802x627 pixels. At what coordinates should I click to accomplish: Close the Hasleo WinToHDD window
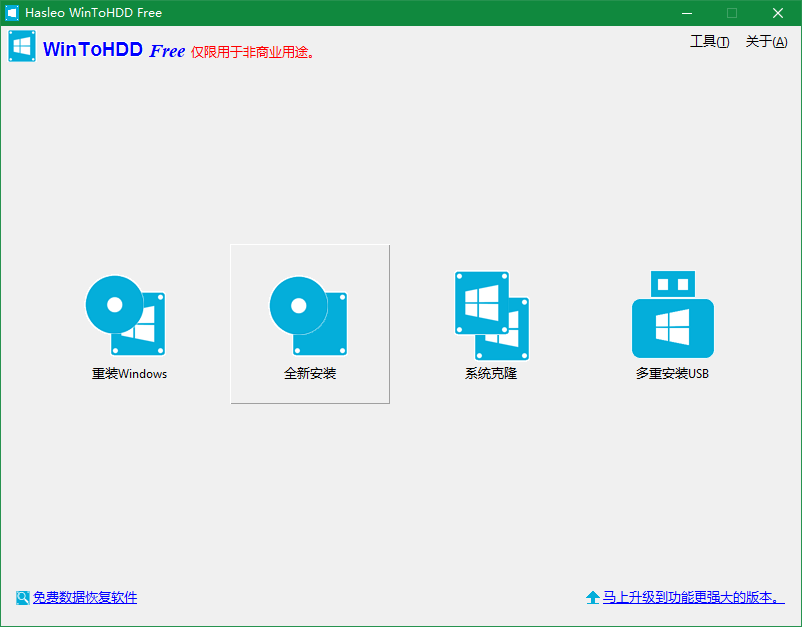(x=778, y=13)
